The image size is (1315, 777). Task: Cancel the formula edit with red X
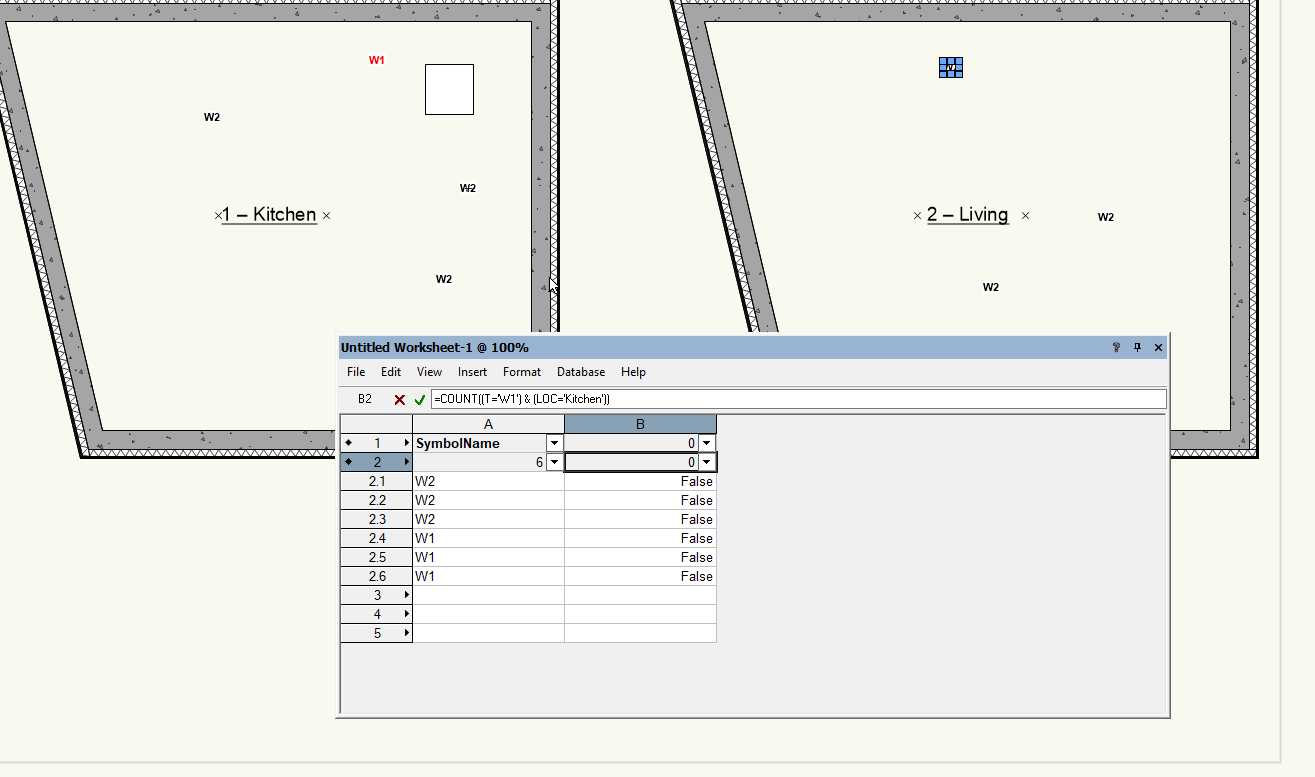point(400,399)
